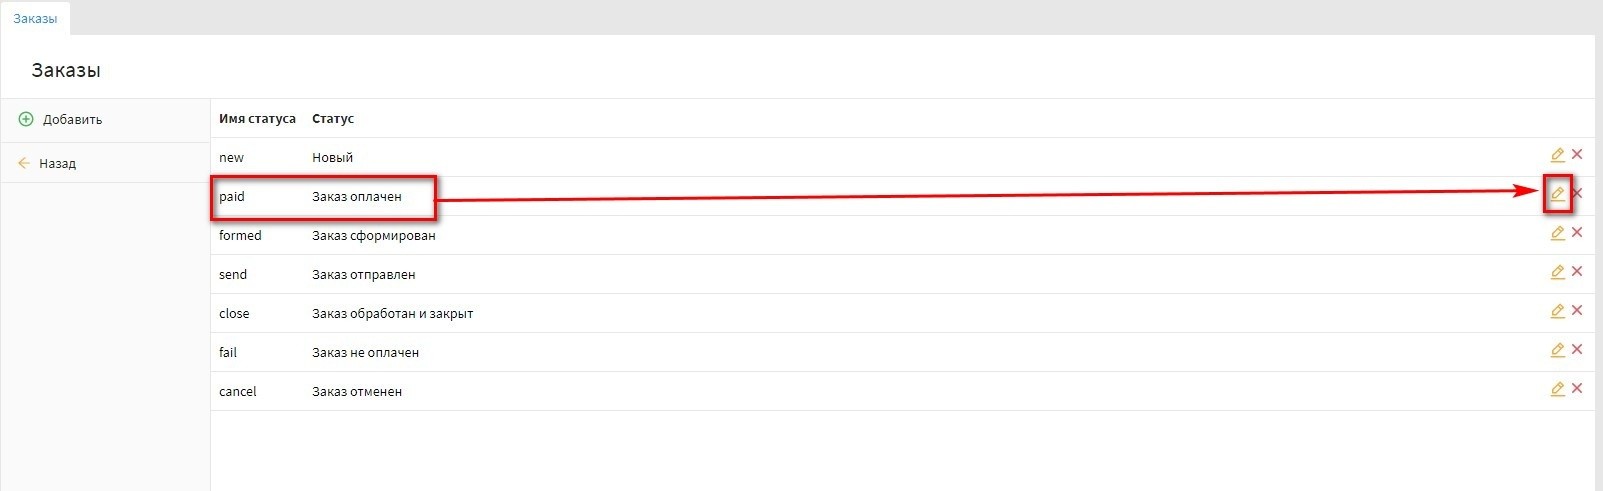Click the pencil icon for 'paid' status
Image resolution: width=1603 pixels, height=491 pixels.
pos(1557,194)
